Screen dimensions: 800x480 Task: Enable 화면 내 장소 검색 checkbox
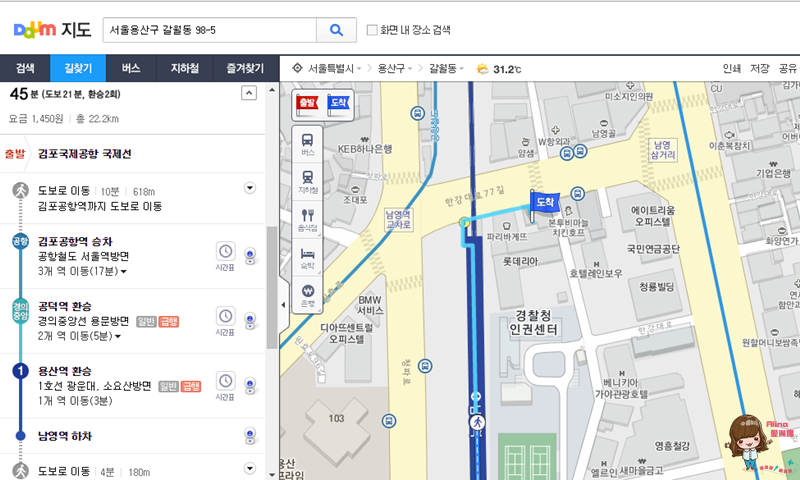click(372, 30)
